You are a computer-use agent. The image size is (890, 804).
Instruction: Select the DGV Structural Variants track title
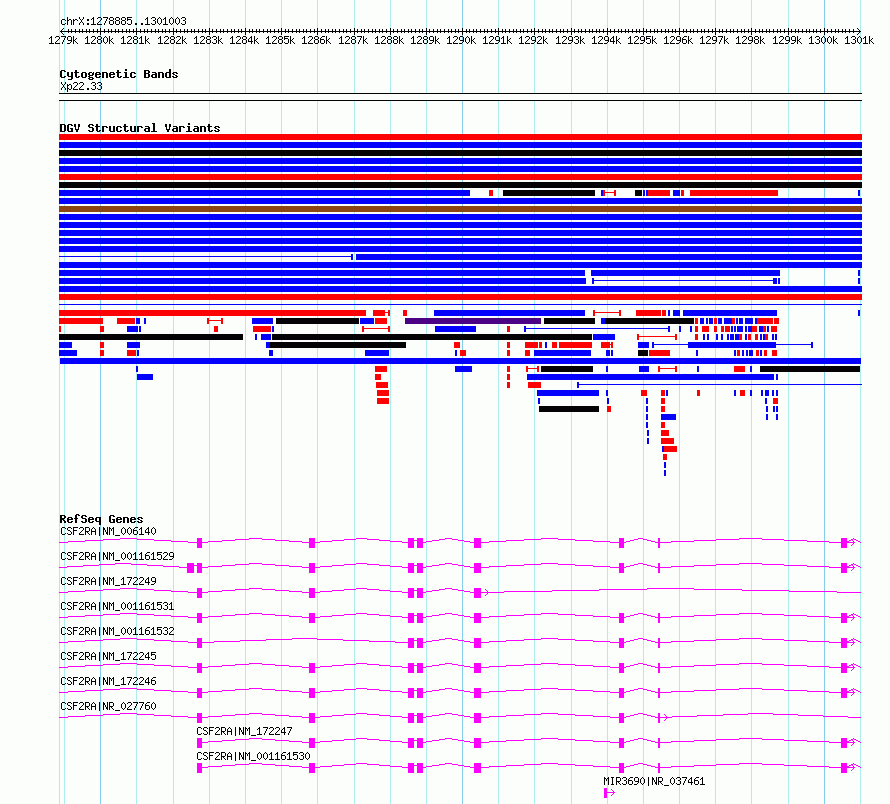(140, 128)
